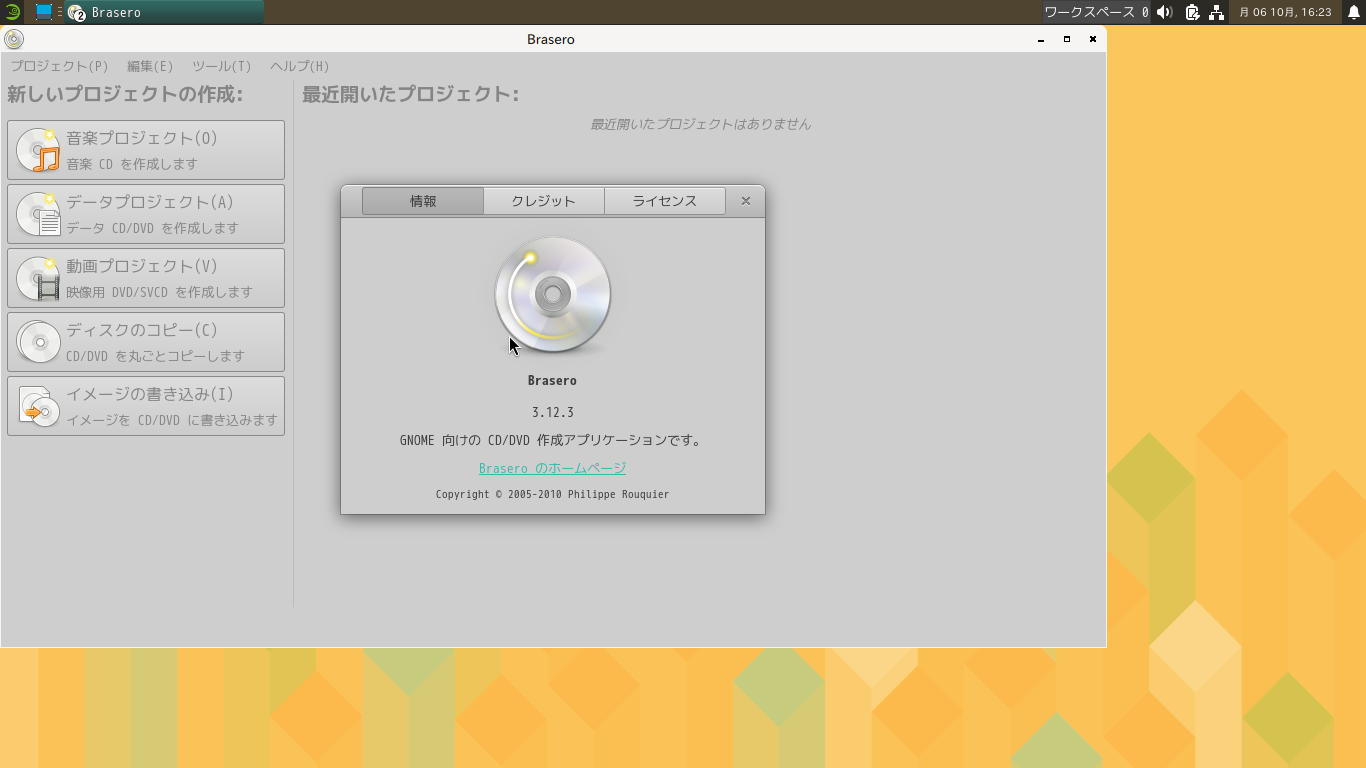Minimize the Brasero window
Viewport: 1366px width, 768px height.
pos(1041,39)
